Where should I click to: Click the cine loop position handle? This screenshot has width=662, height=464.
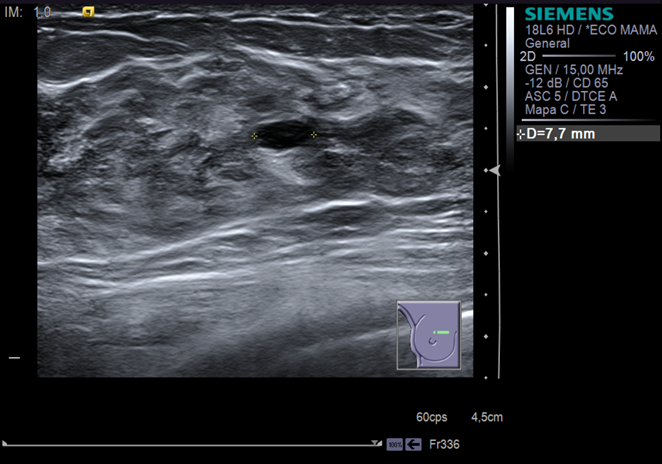tap(376, 443)
